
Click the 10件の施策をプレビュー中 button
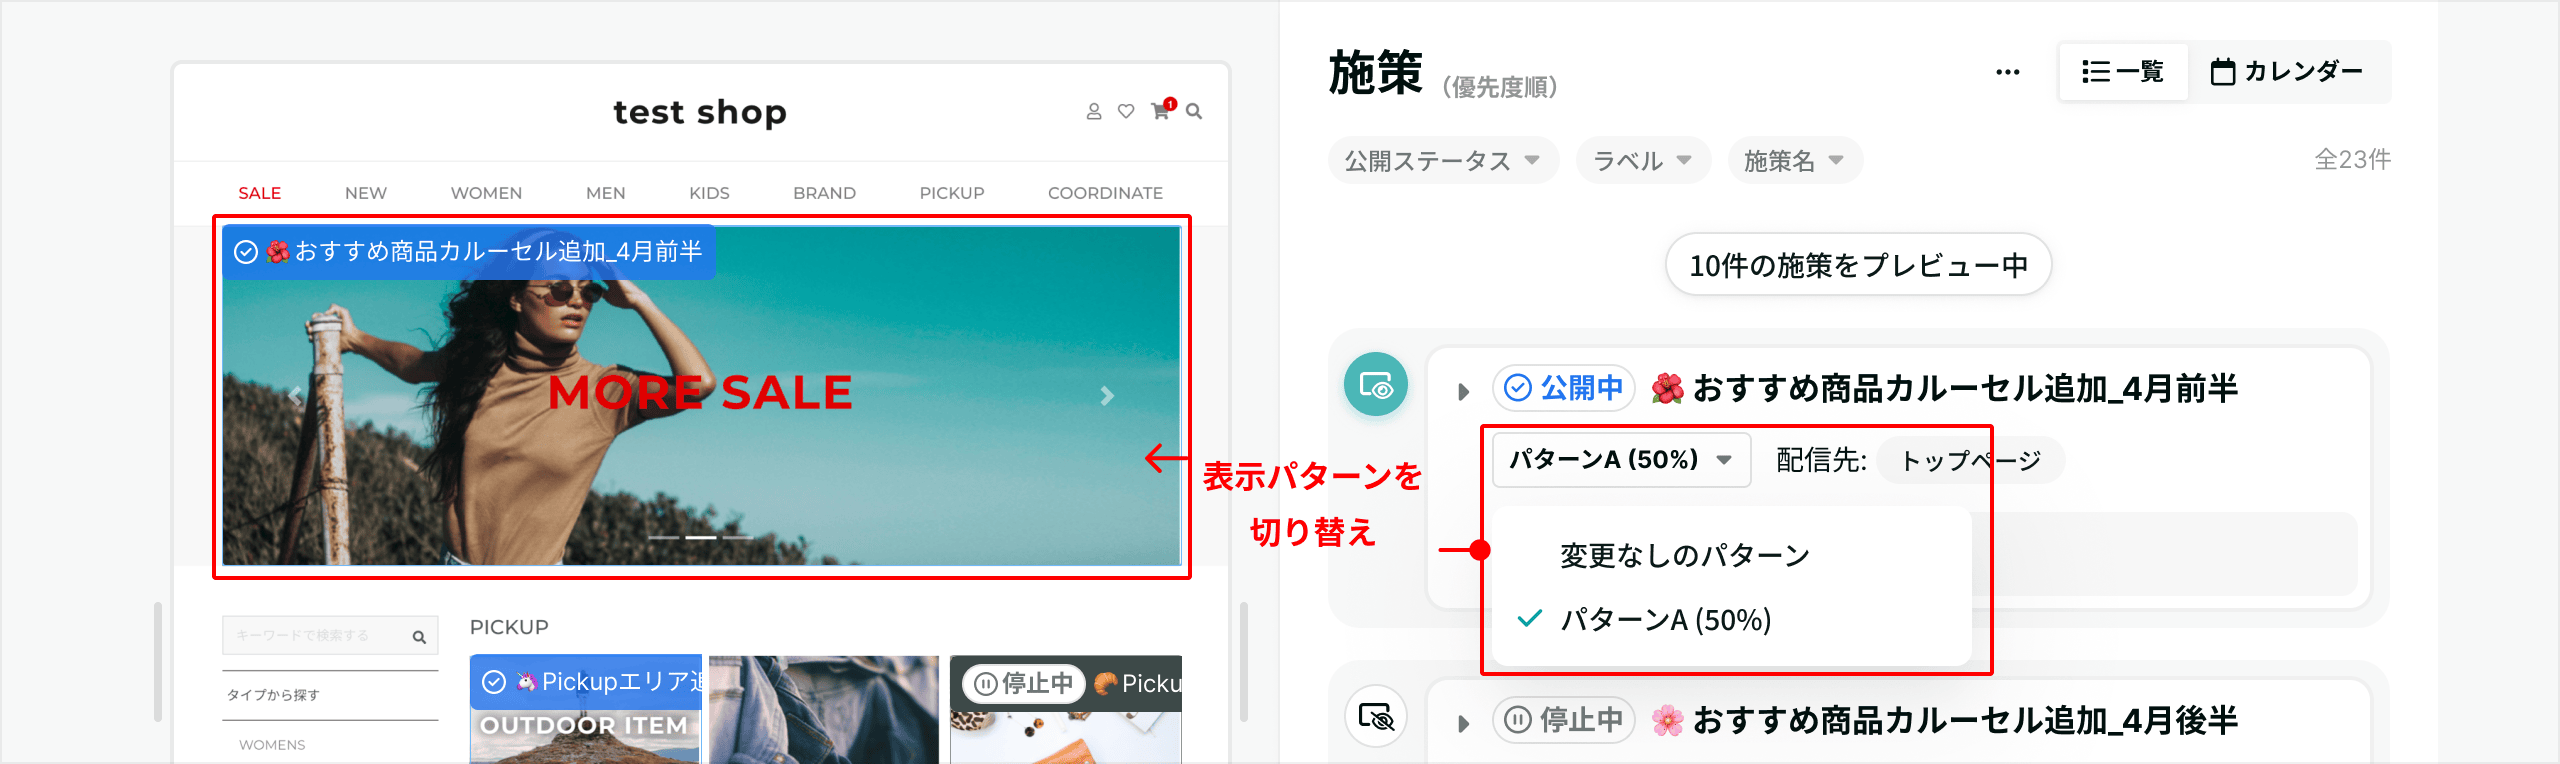1858,265
